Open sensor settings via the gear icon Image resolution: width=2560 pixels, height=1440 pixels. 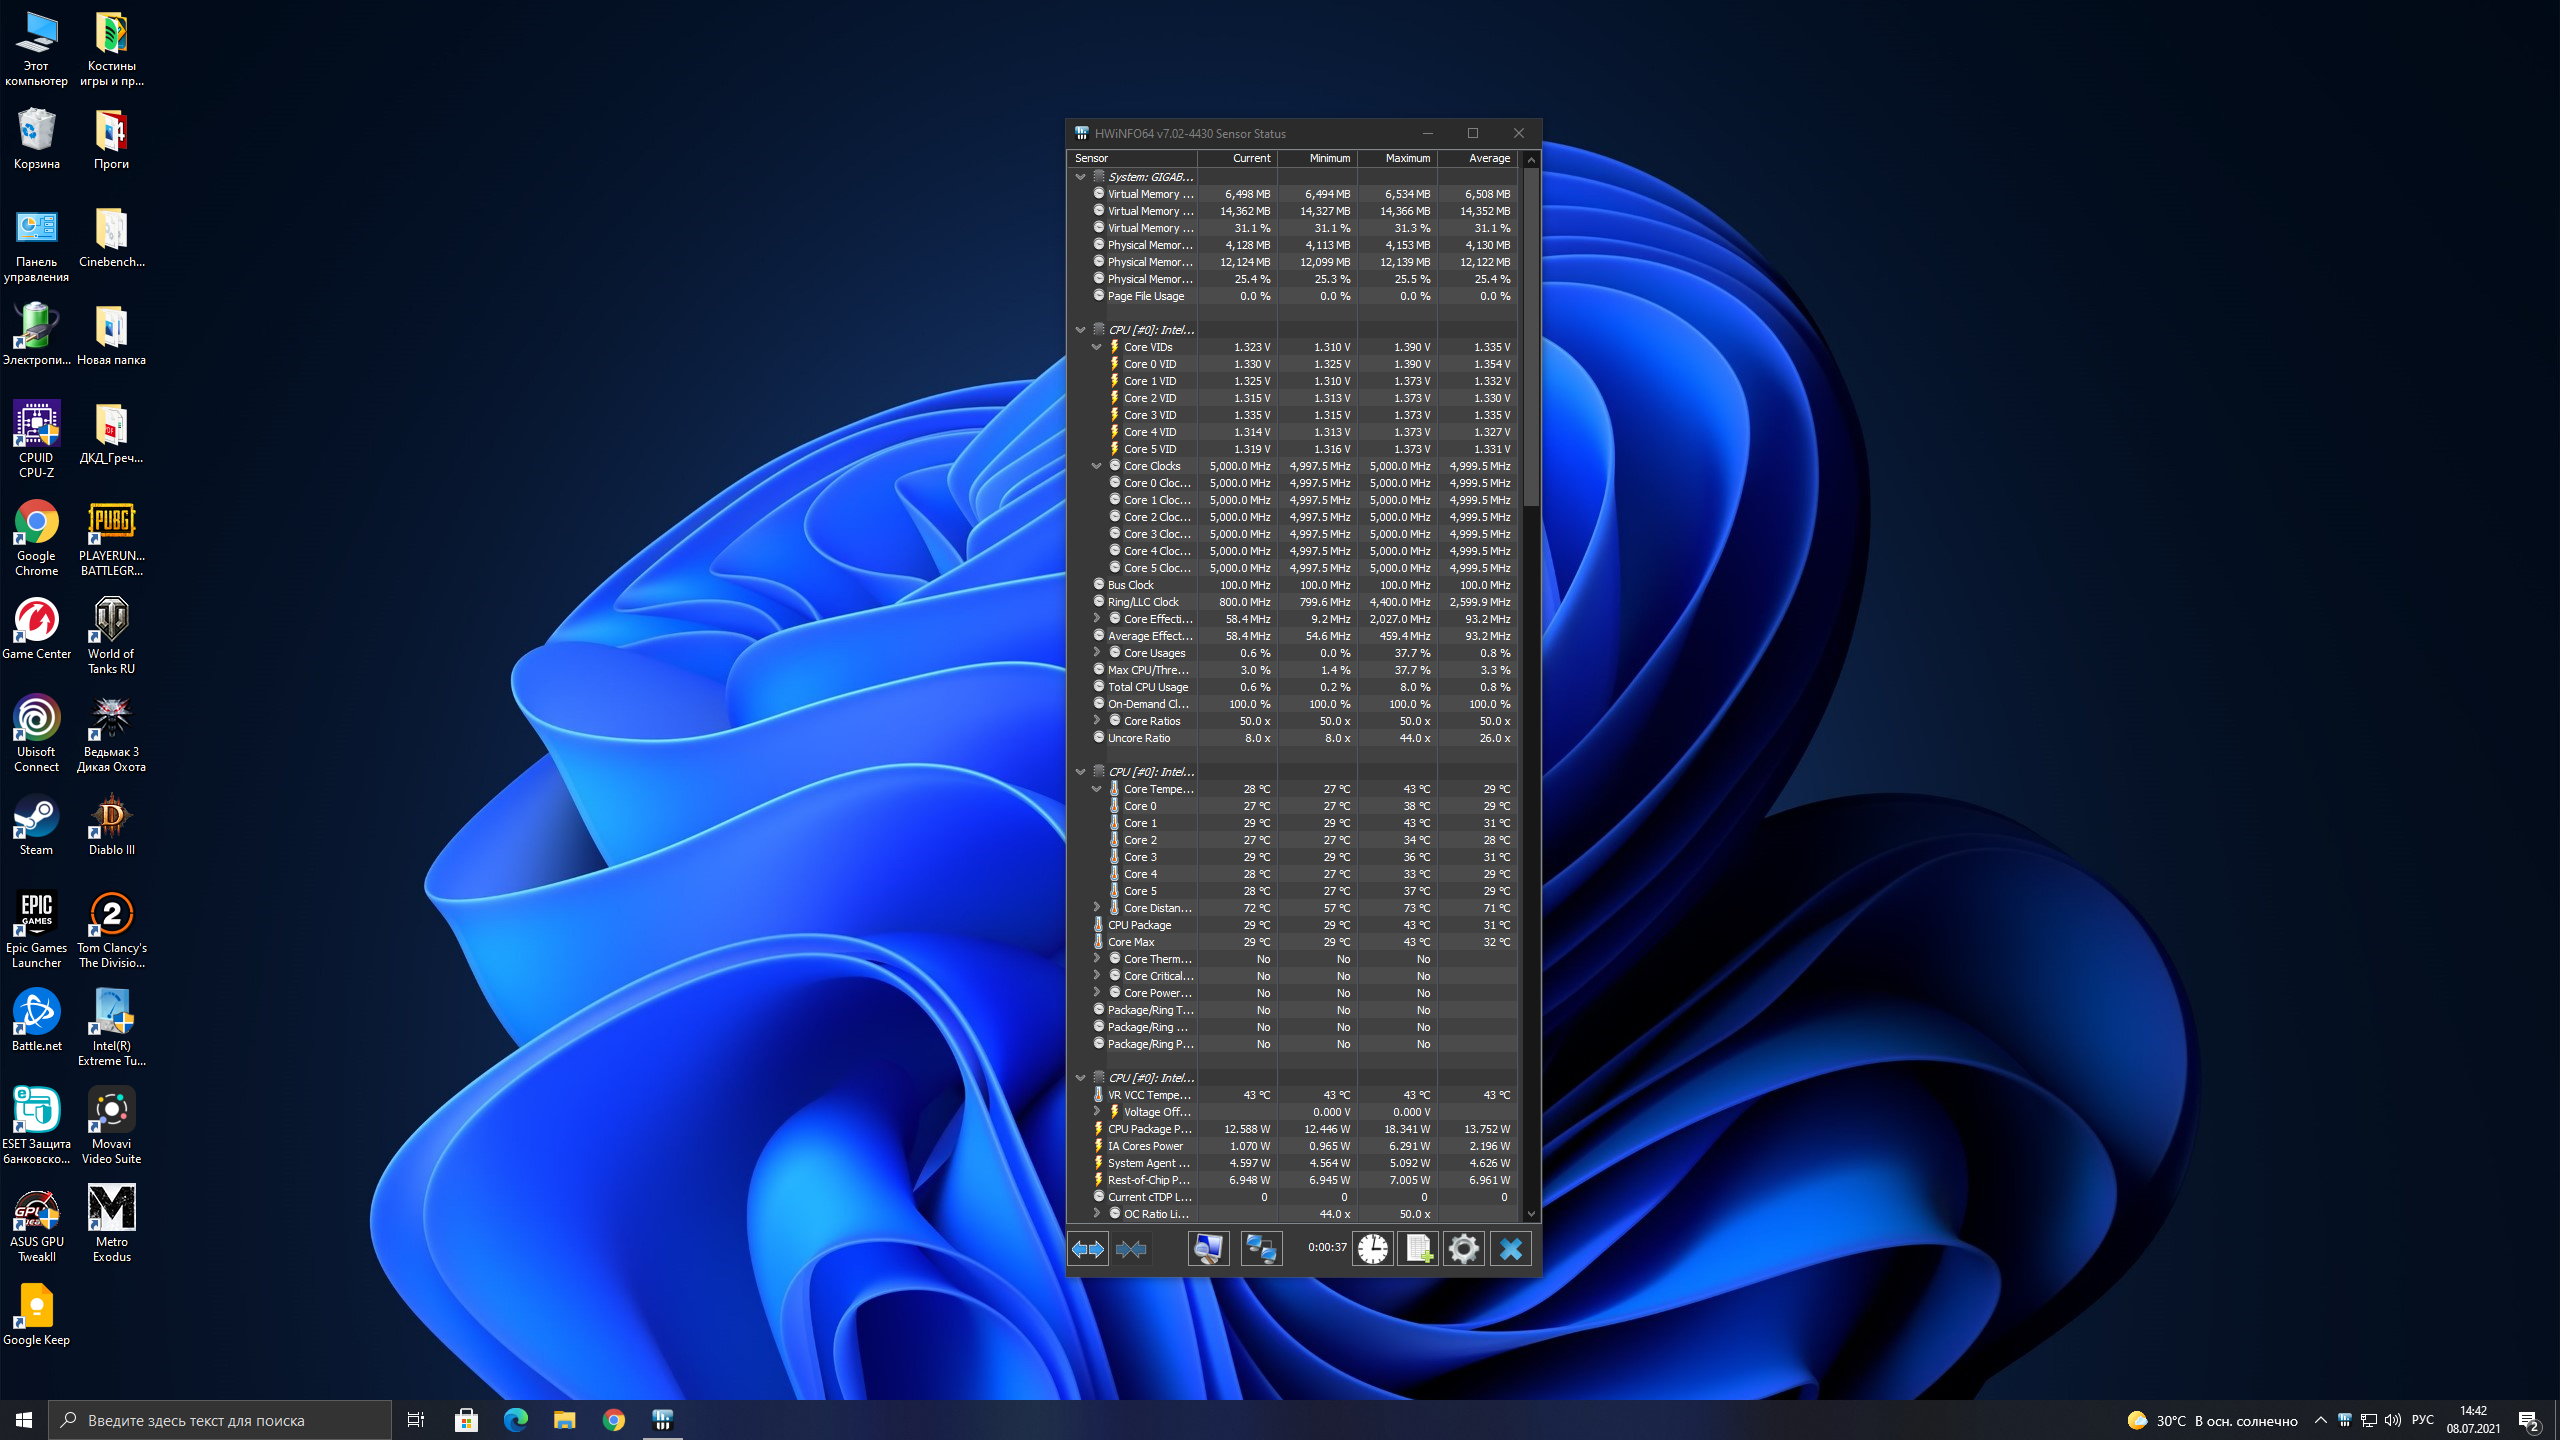click(1463, 1248)
